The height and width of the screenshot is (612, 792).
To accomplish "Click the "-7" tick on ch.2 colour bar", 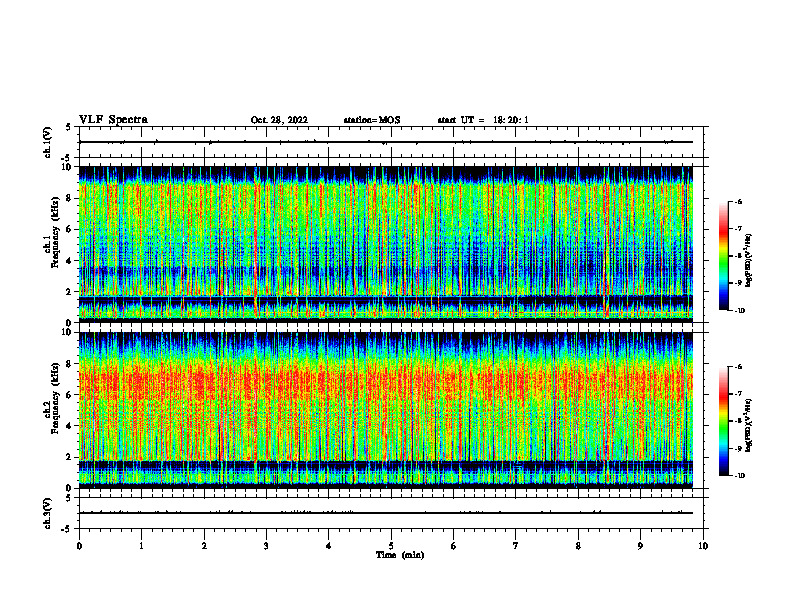I will tap(738, 394).
